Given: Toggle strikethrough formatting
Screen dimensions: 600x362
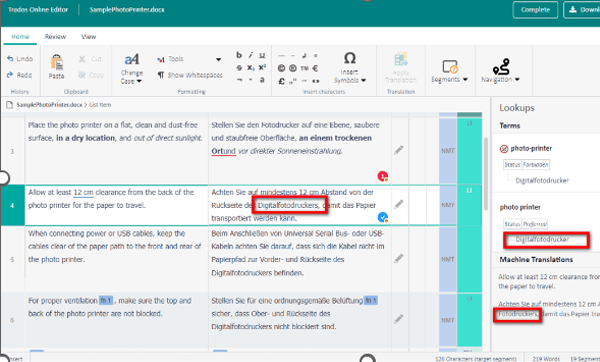Looking at the screenshot, I should (239, 68).
